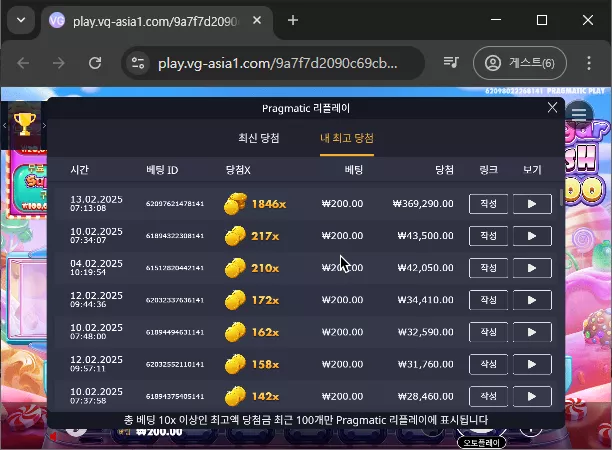Play the replay for the 162x win
This screenshot has width=612, height=450.
pyautogui.click(x=532, y=332)
